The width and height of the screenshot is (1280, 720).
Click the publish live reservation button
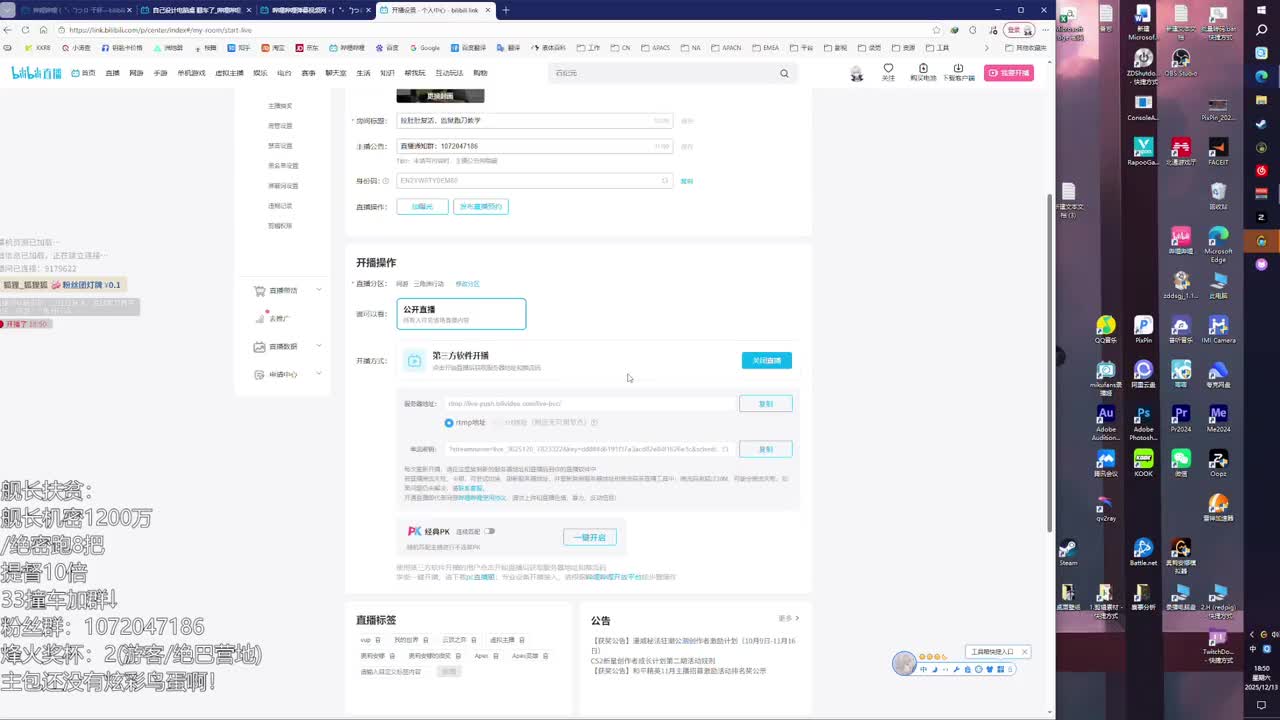pos(481,206)
